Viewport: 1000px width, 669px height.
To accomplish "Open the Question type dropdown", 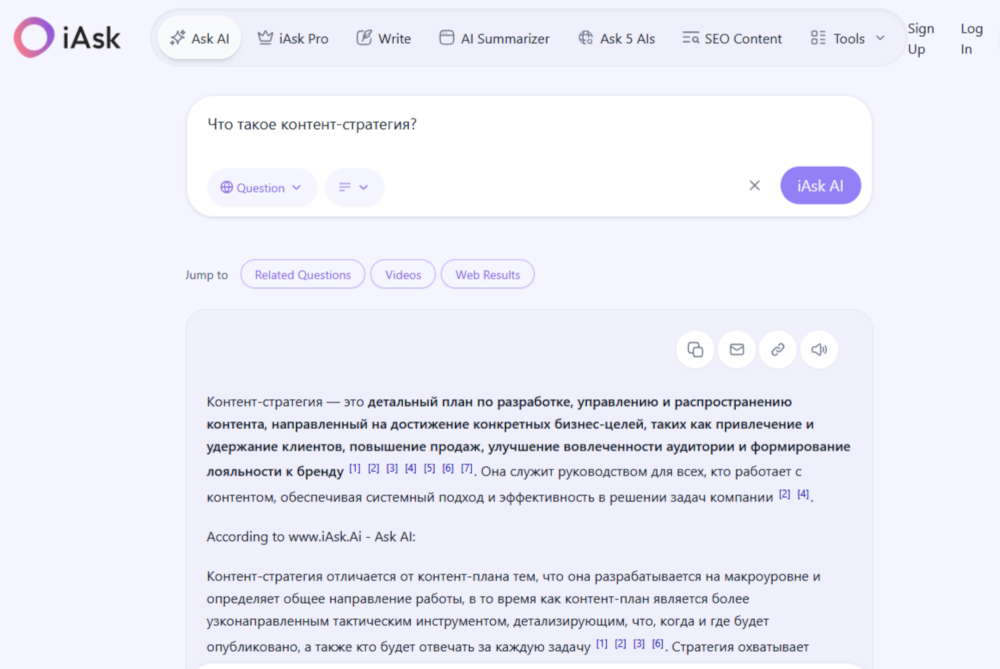I will 261,187.
